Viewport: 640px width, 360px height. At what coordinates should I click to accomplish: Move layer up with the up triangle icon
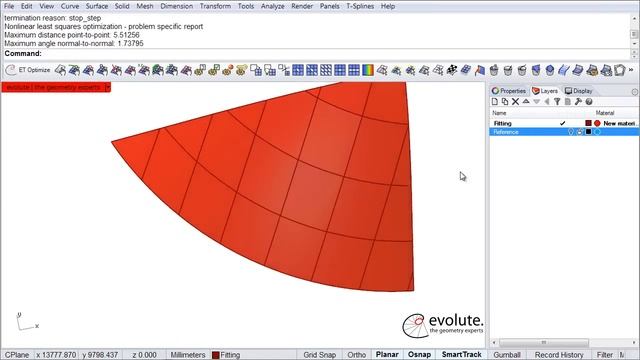pos(526,102)
